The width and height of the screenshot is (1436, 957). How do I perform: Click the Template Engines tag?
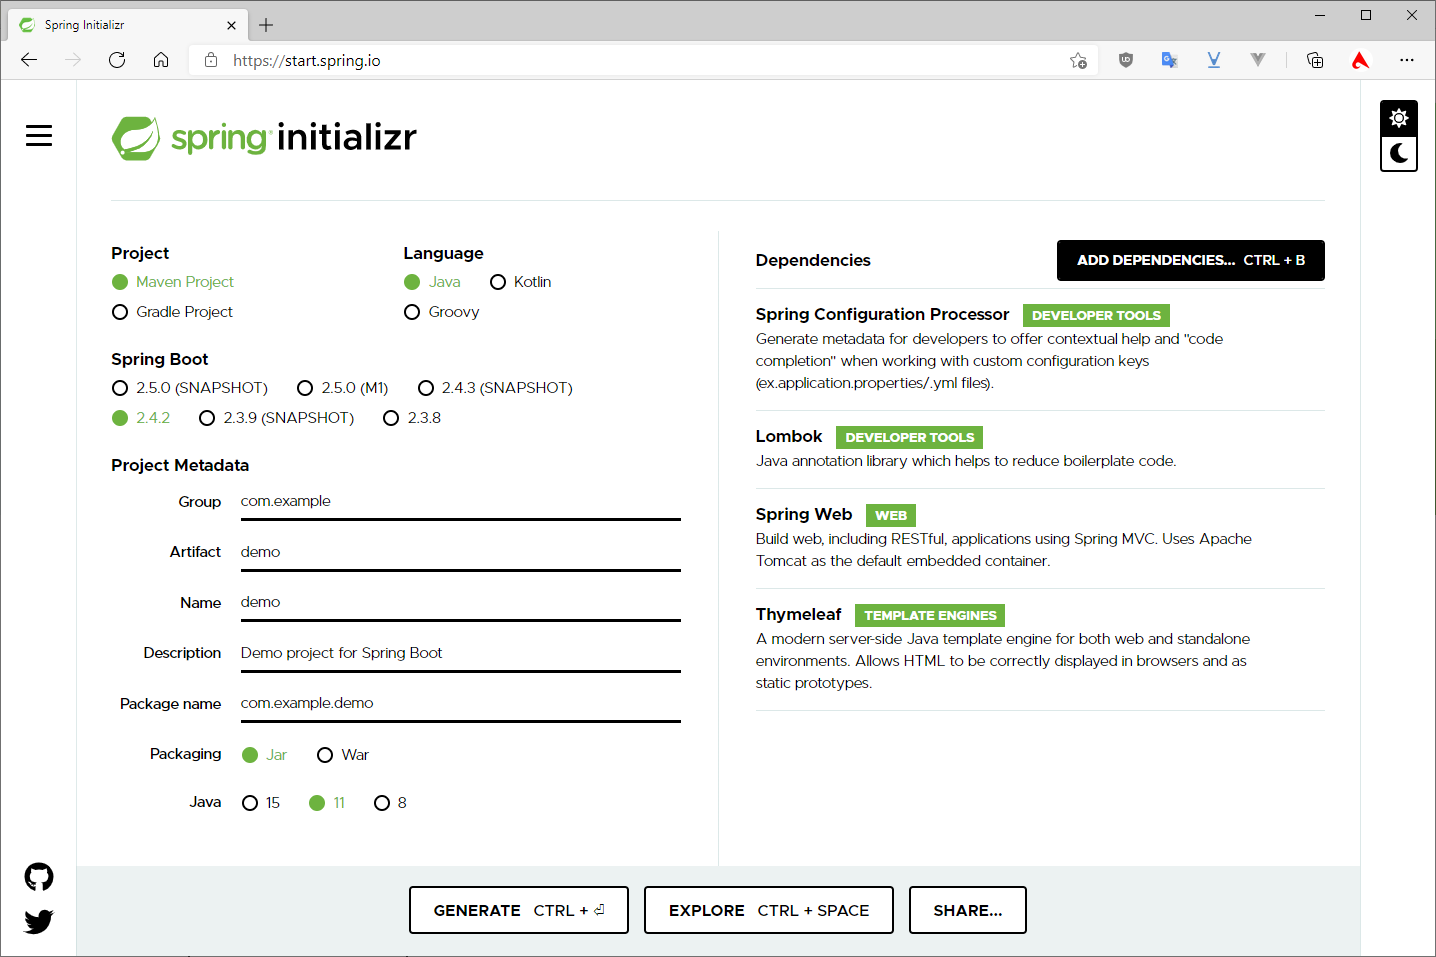(930, 615)
